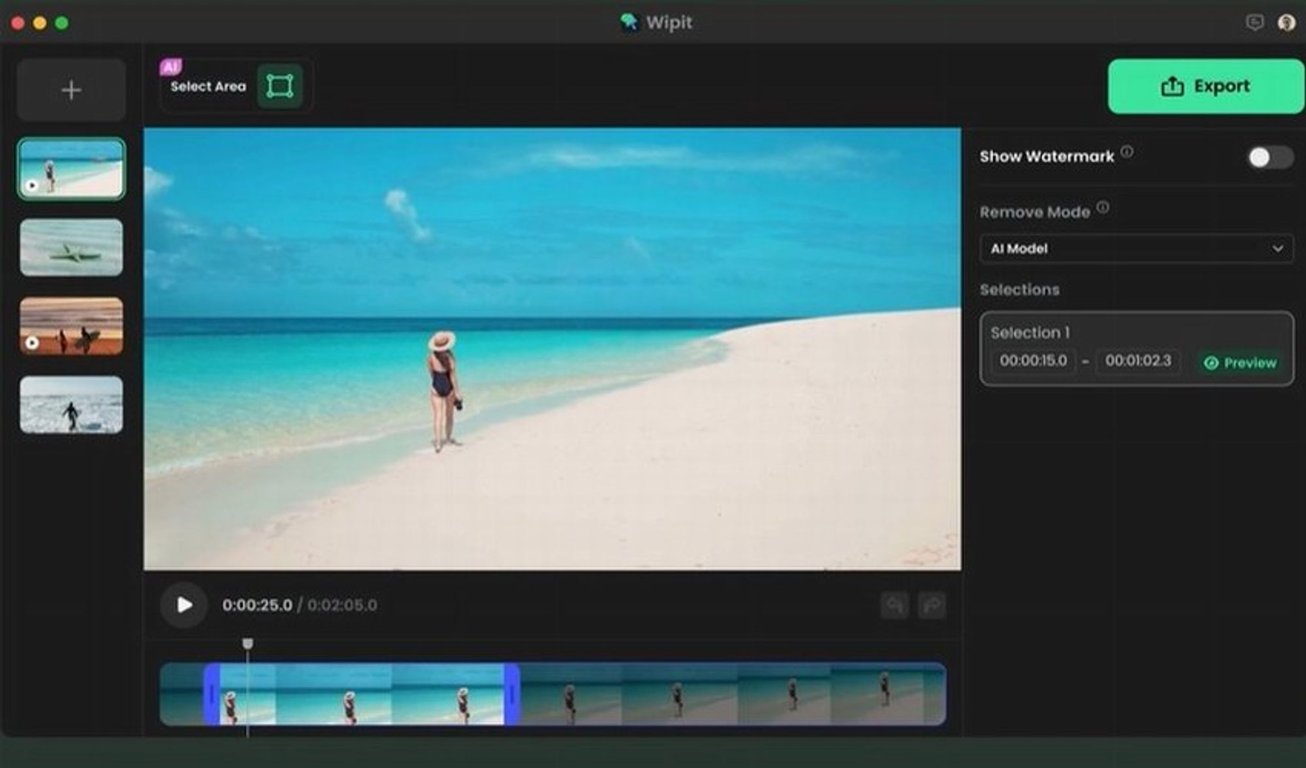Click the Selections heading

[1019, 290]
